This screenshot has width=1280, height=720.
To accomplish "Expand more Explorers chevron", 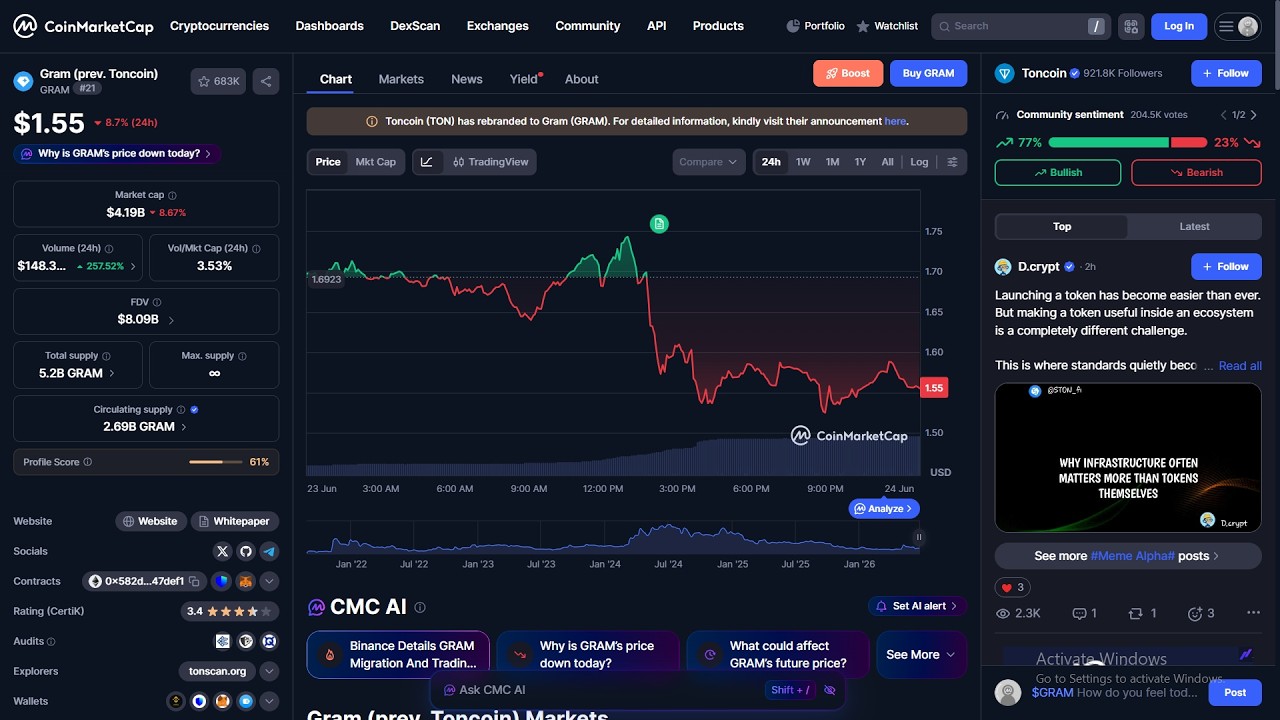I will 269,671.
